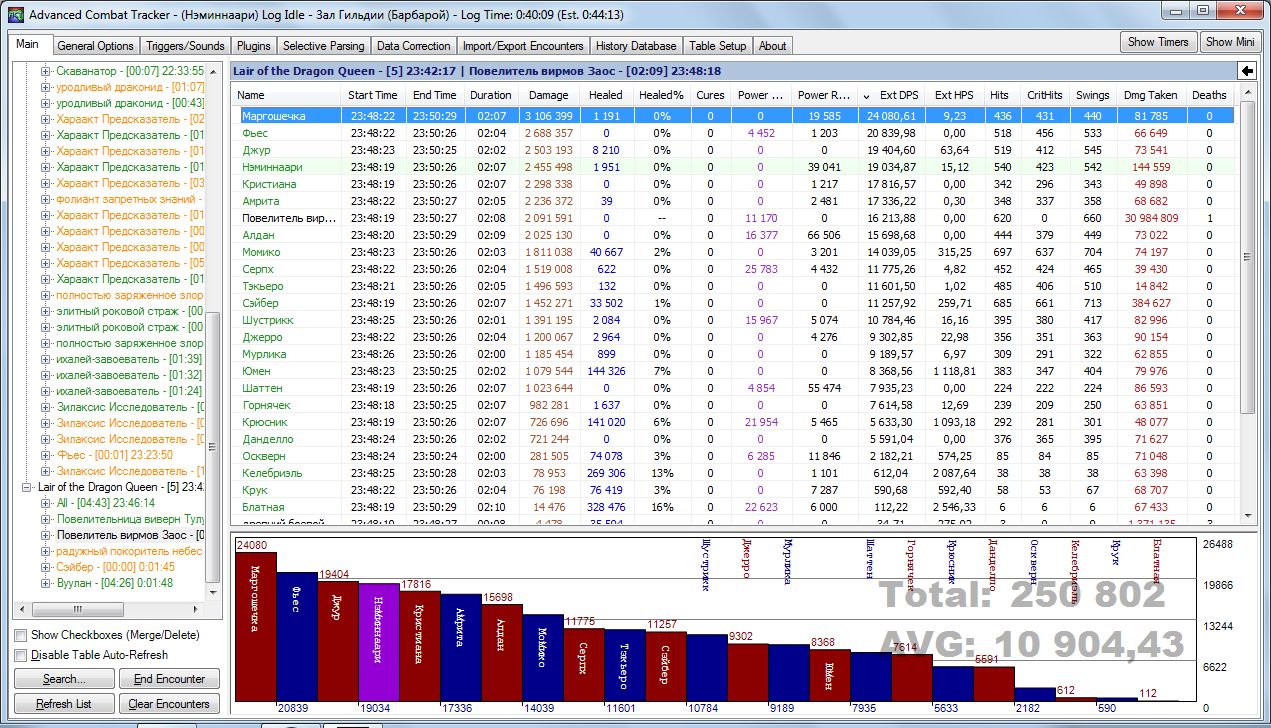1271x728 pixels.
Task: Select Повелитель вирмов Заос tree entry
Action: (x=130, y=535)
